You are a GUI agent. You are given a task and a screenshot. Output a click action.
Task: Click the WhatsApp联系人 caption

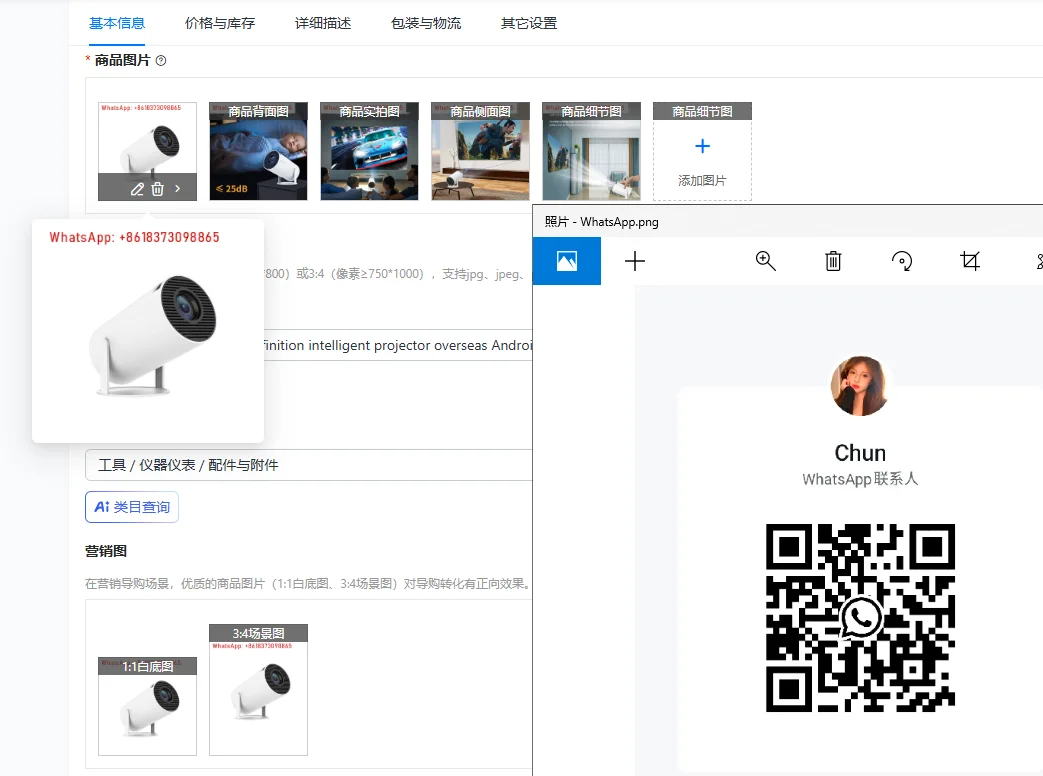tap(860, 479)
